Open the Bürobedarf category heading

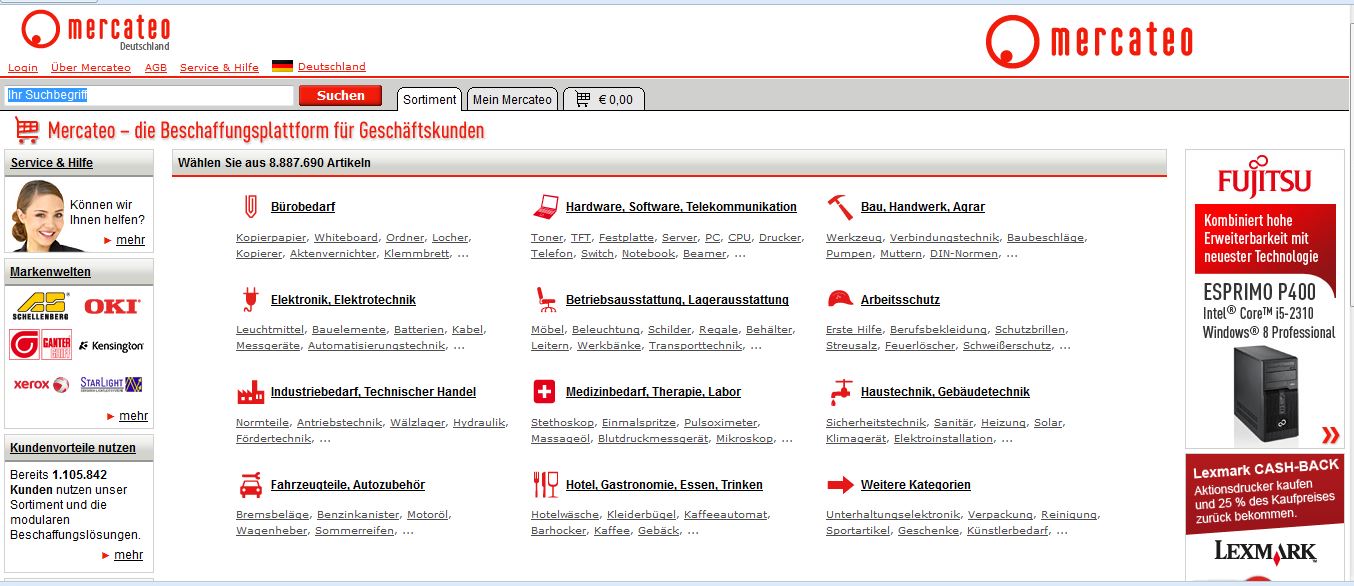[x=303, y=207]
